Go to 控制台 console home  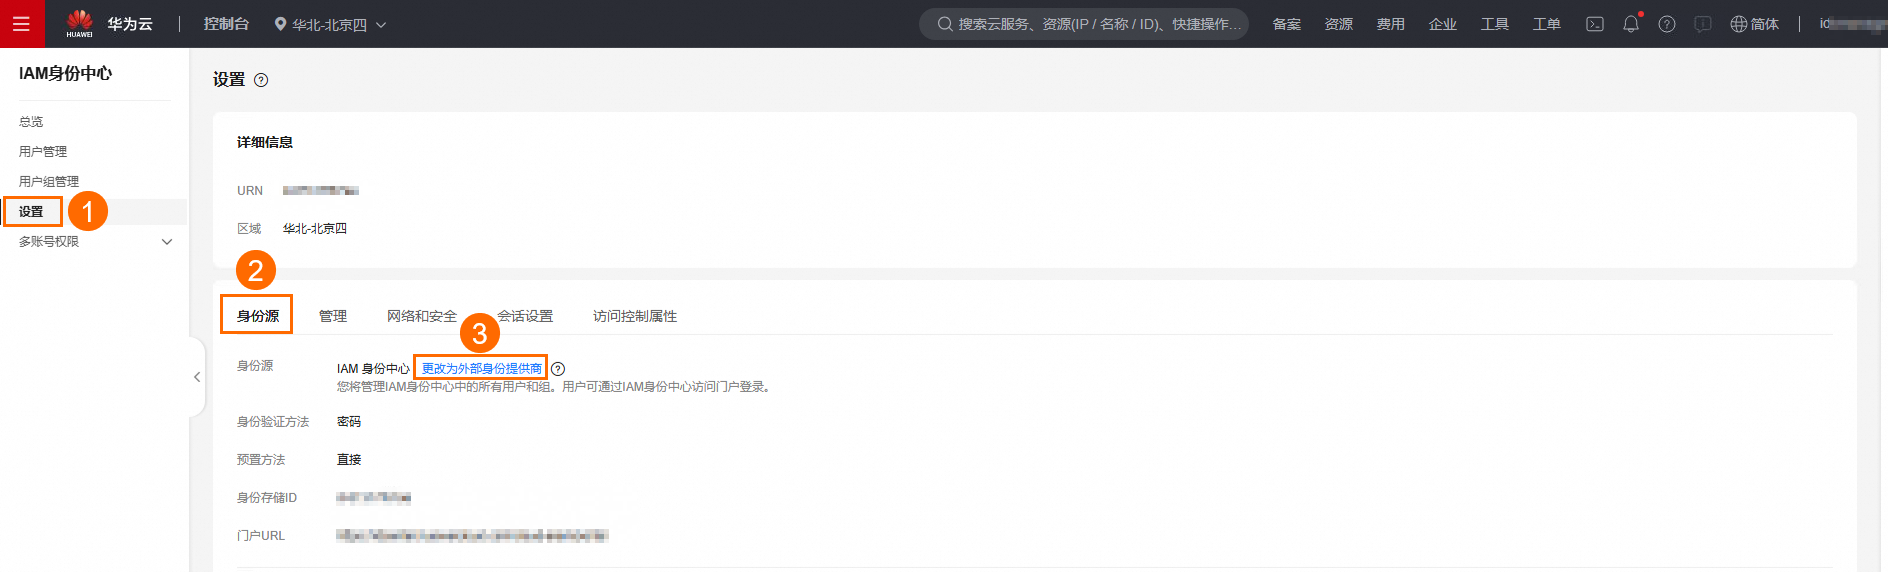point(226,24)
